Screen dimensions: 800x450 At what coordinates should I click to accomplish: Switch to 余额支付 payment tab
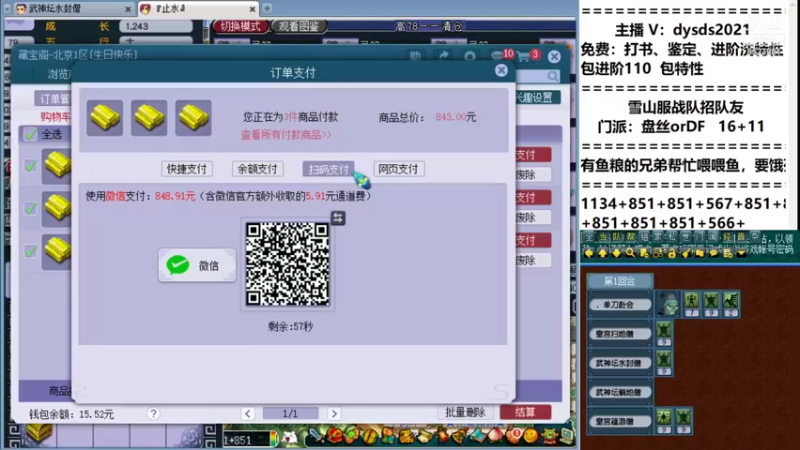point(258,169)
